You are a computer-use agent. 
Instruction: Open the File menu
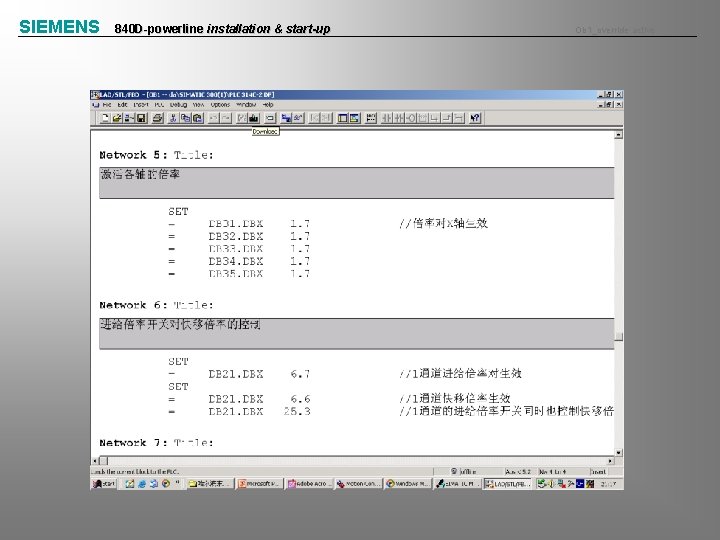107,105
